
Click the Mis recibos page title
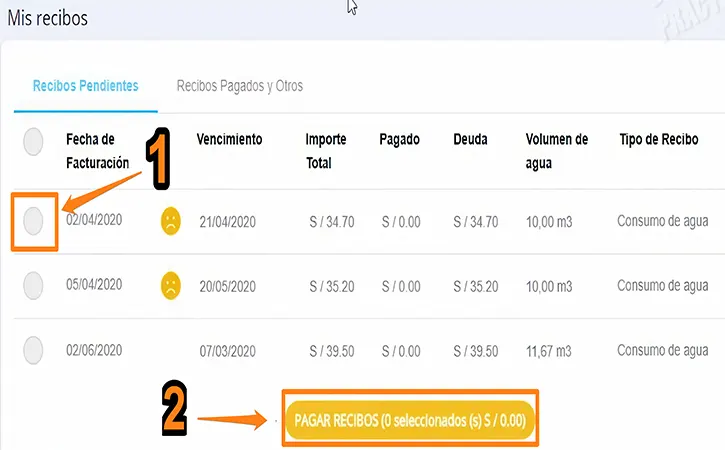tap(48, 18)
